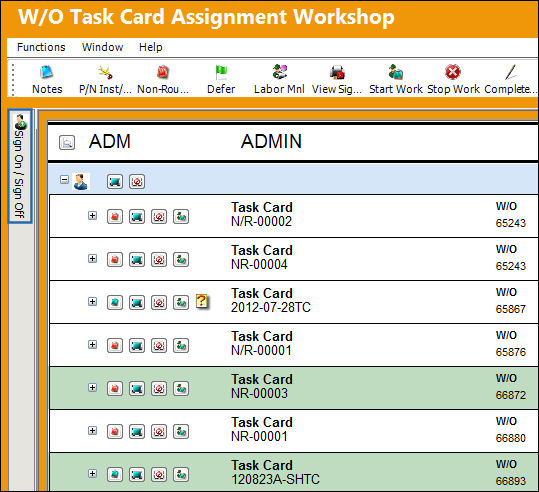The image size is (539, 492).
Task: Click the teal monitor icon on NR-00001
Action: [x=137, y=431]
